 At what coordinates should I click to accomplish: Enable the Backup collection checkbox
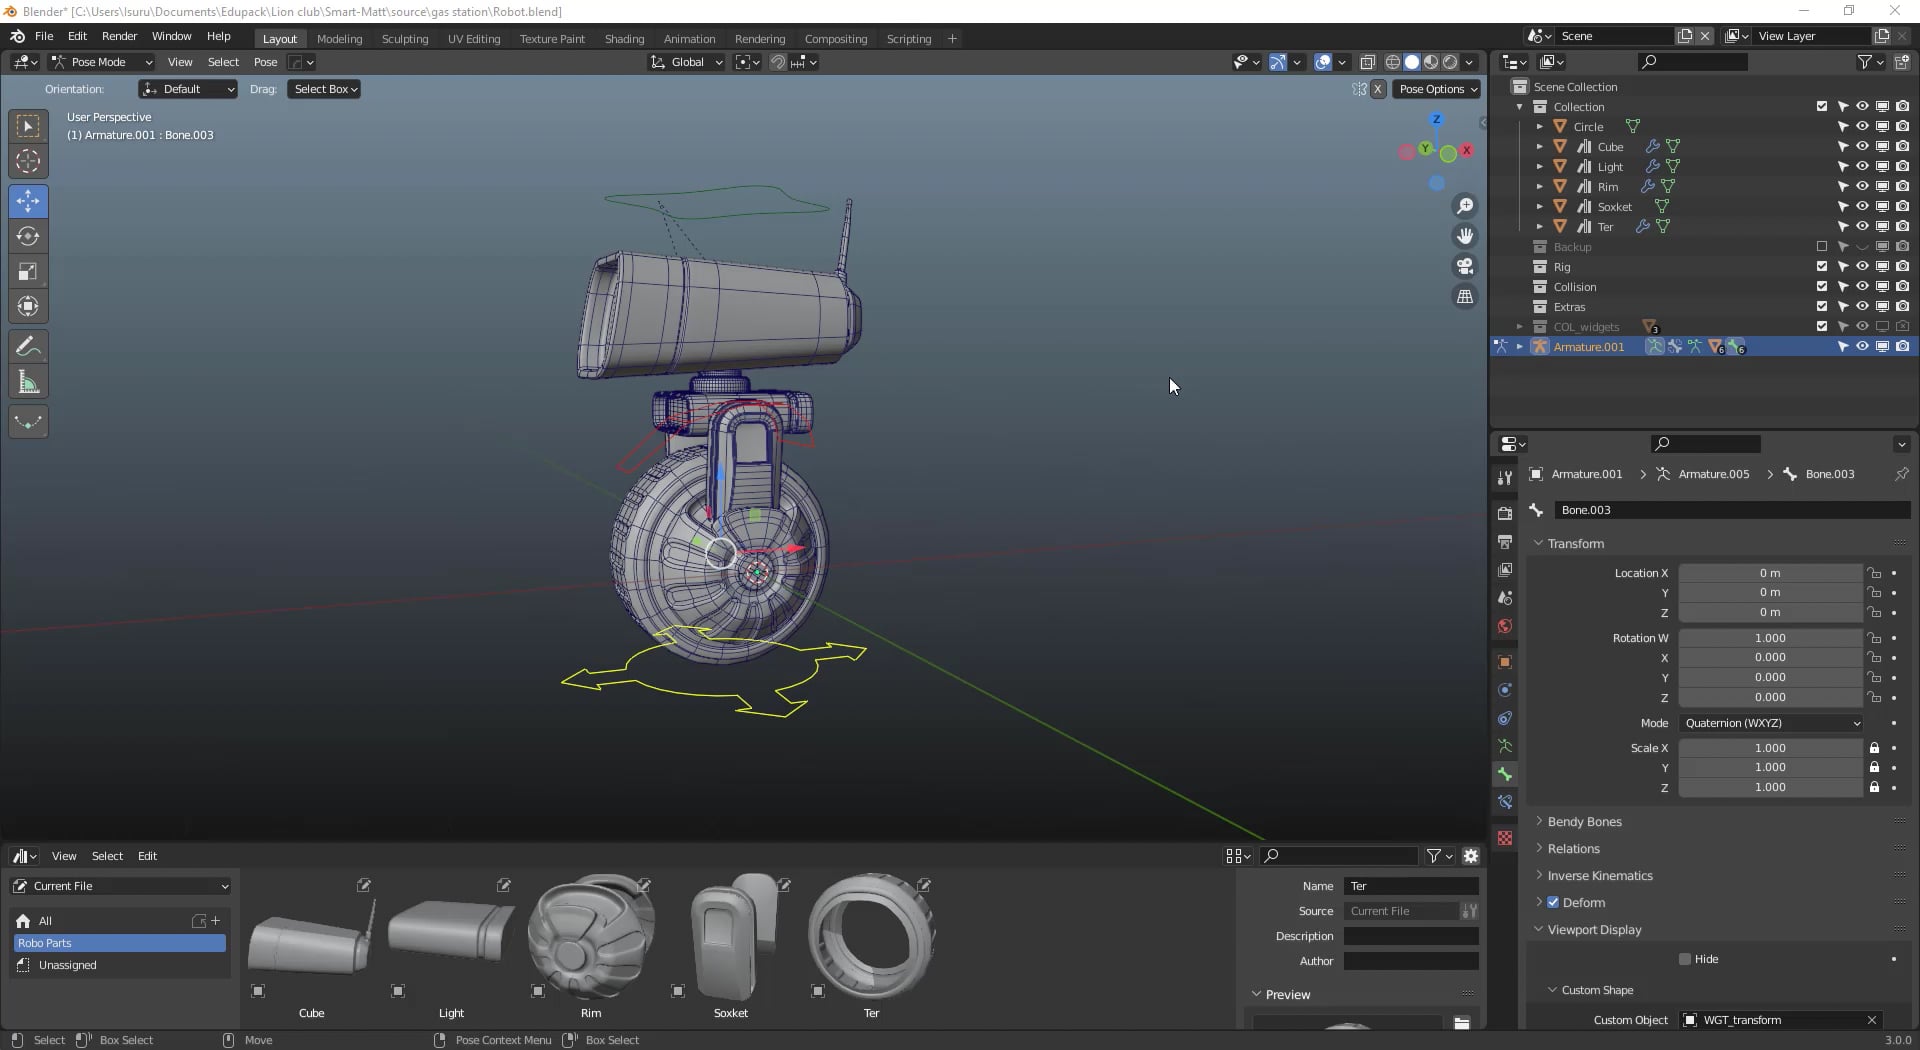[x=1822, y=246]
